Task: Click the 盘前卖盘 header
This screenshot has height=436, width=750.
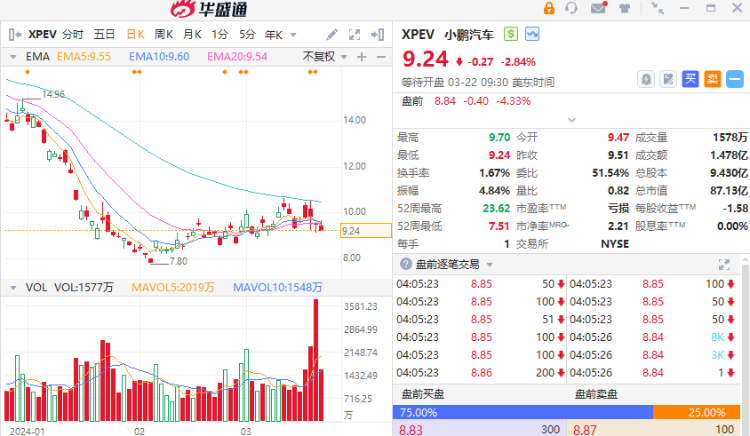Action: [596, 394]
